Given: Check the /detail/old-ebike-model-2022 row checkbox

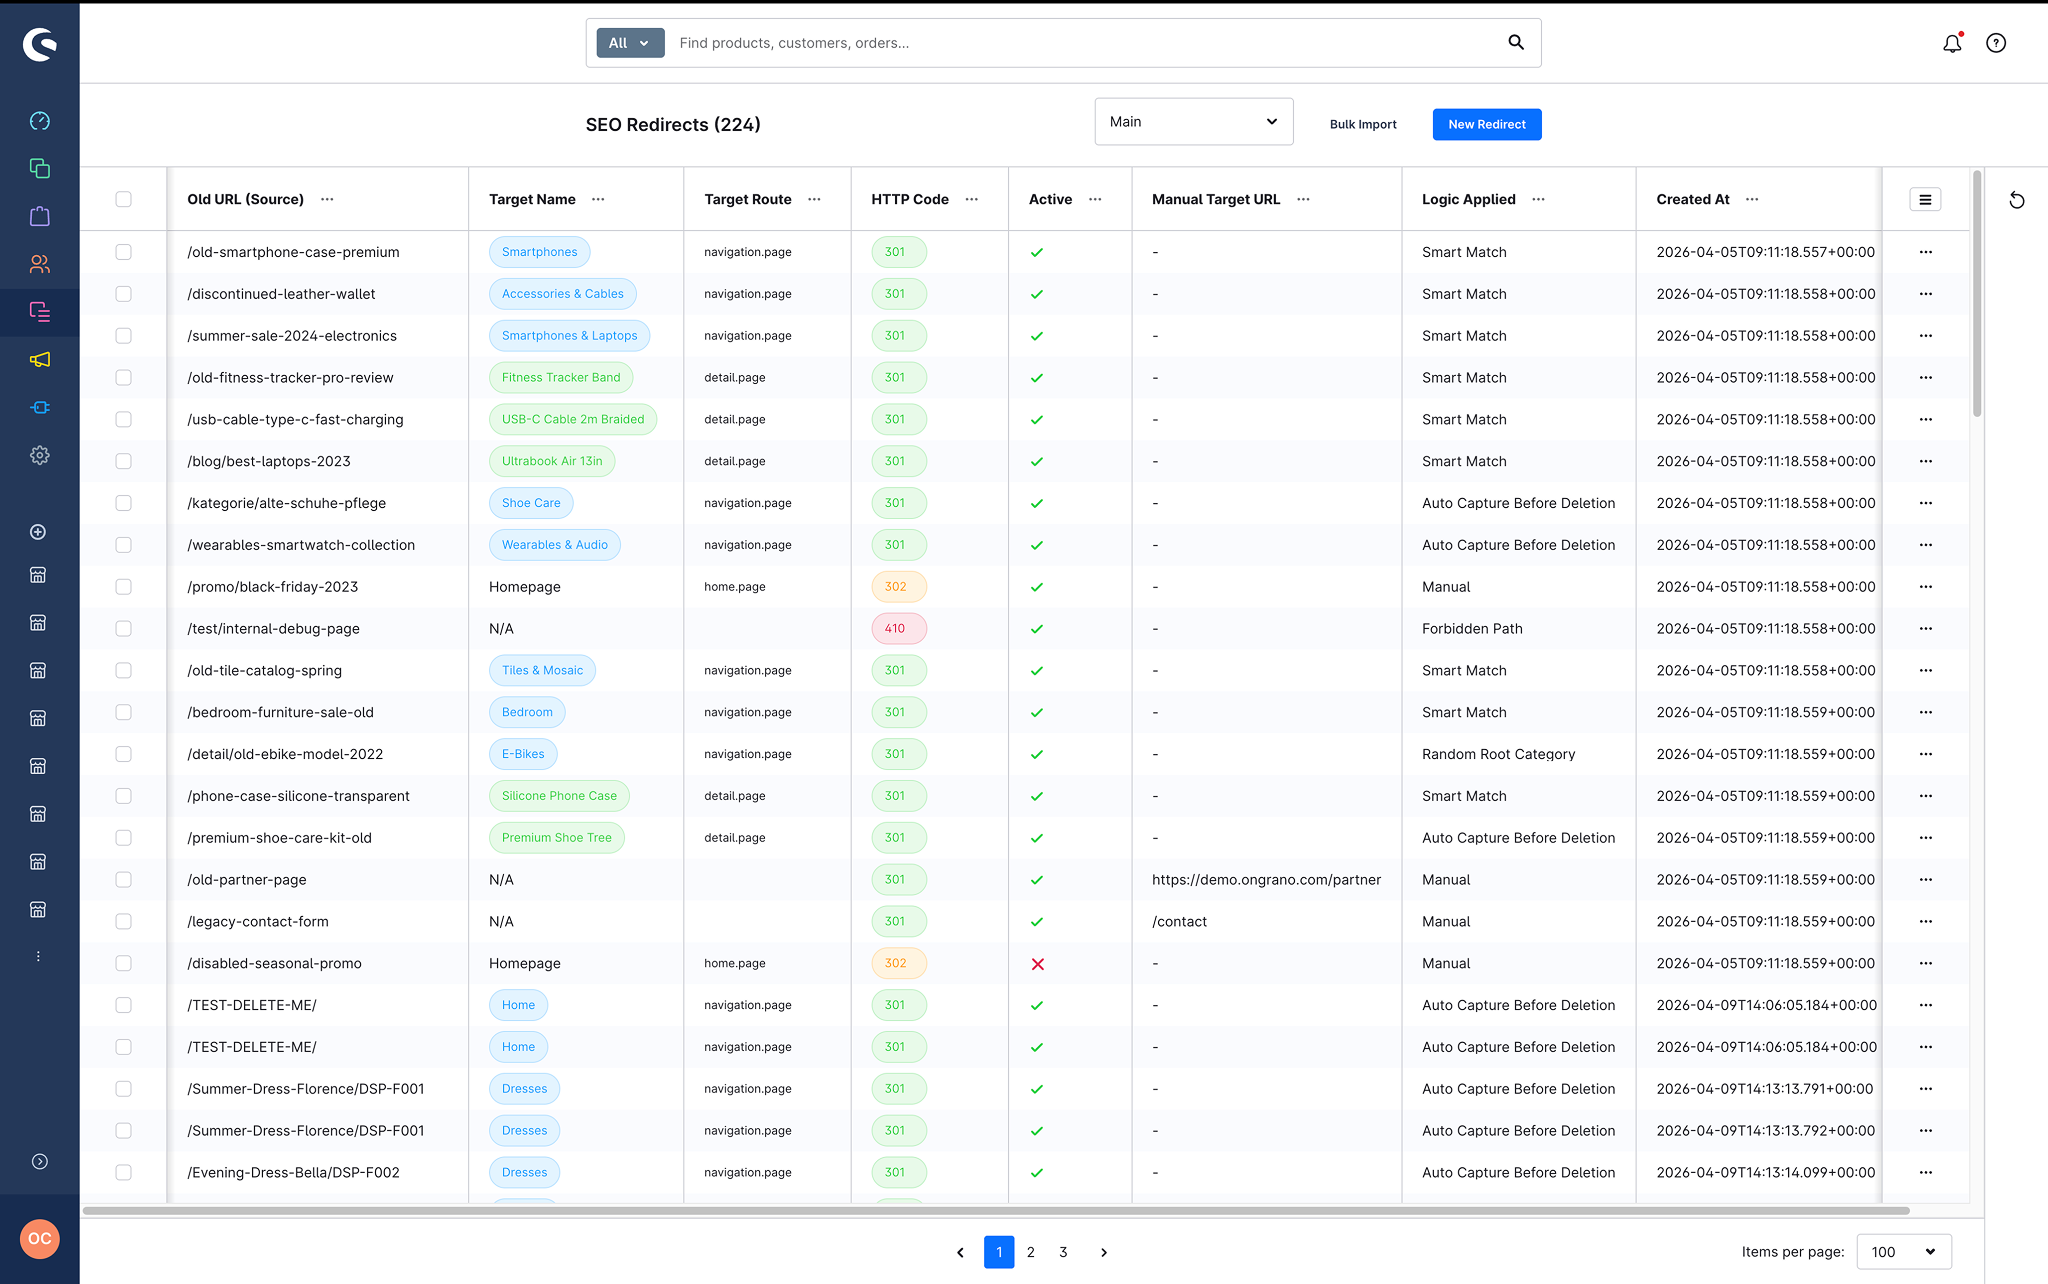Looking at the screenshot, I should pyautogui.click(x=123, y=754).
